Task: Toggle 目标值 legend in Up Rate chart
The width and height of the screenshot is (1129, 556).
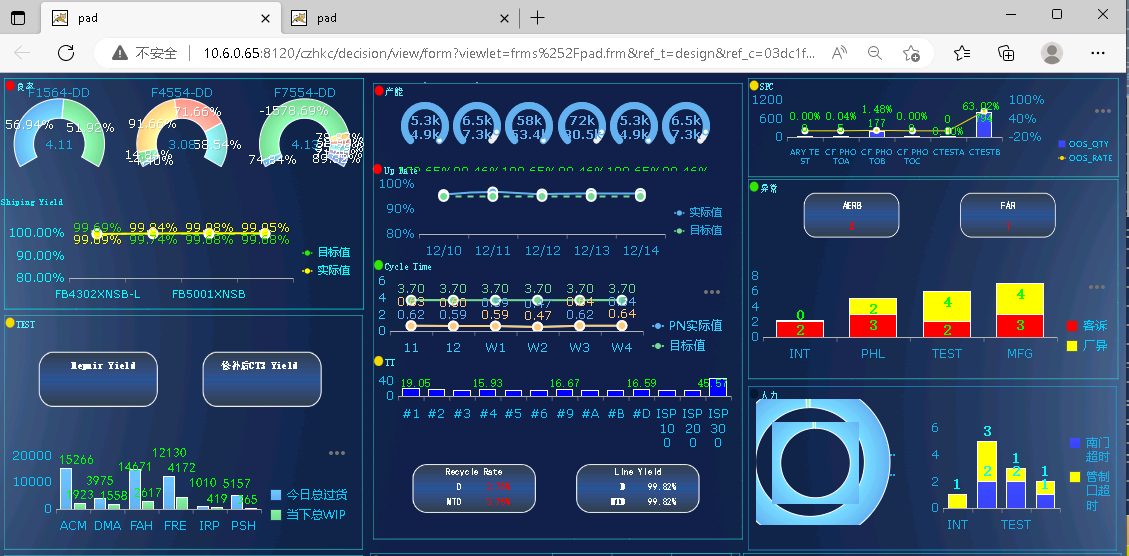Action: [x=698, y=230]
